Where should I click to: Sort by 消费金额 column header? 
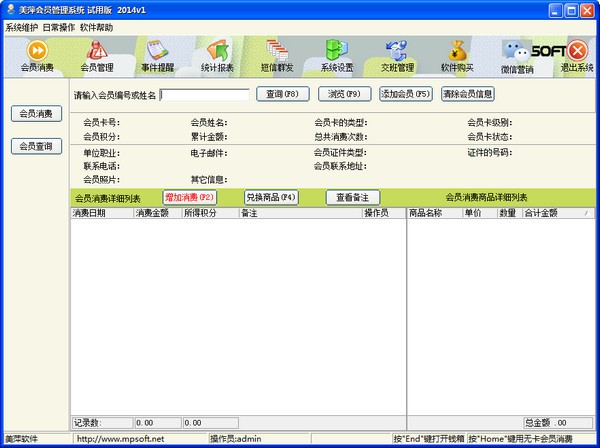[157, 213]
